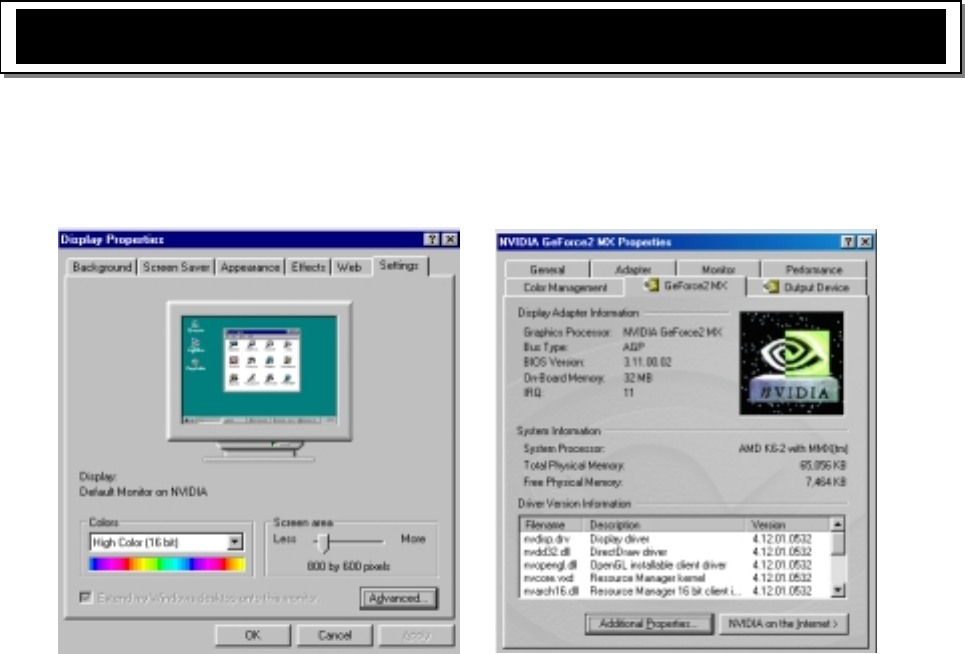Open the General tab in NVIDIA Properties
The height and width of the screenshot is (654, 965).
point(547,269)
